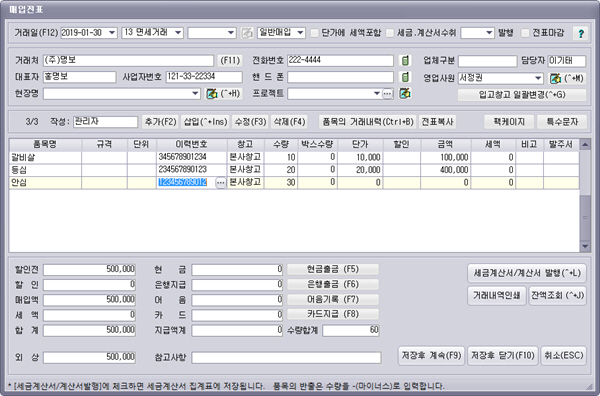600x396 pixels.
Task: Toggle 세금.계산서수취 checkbox
Action: point(390,33)
